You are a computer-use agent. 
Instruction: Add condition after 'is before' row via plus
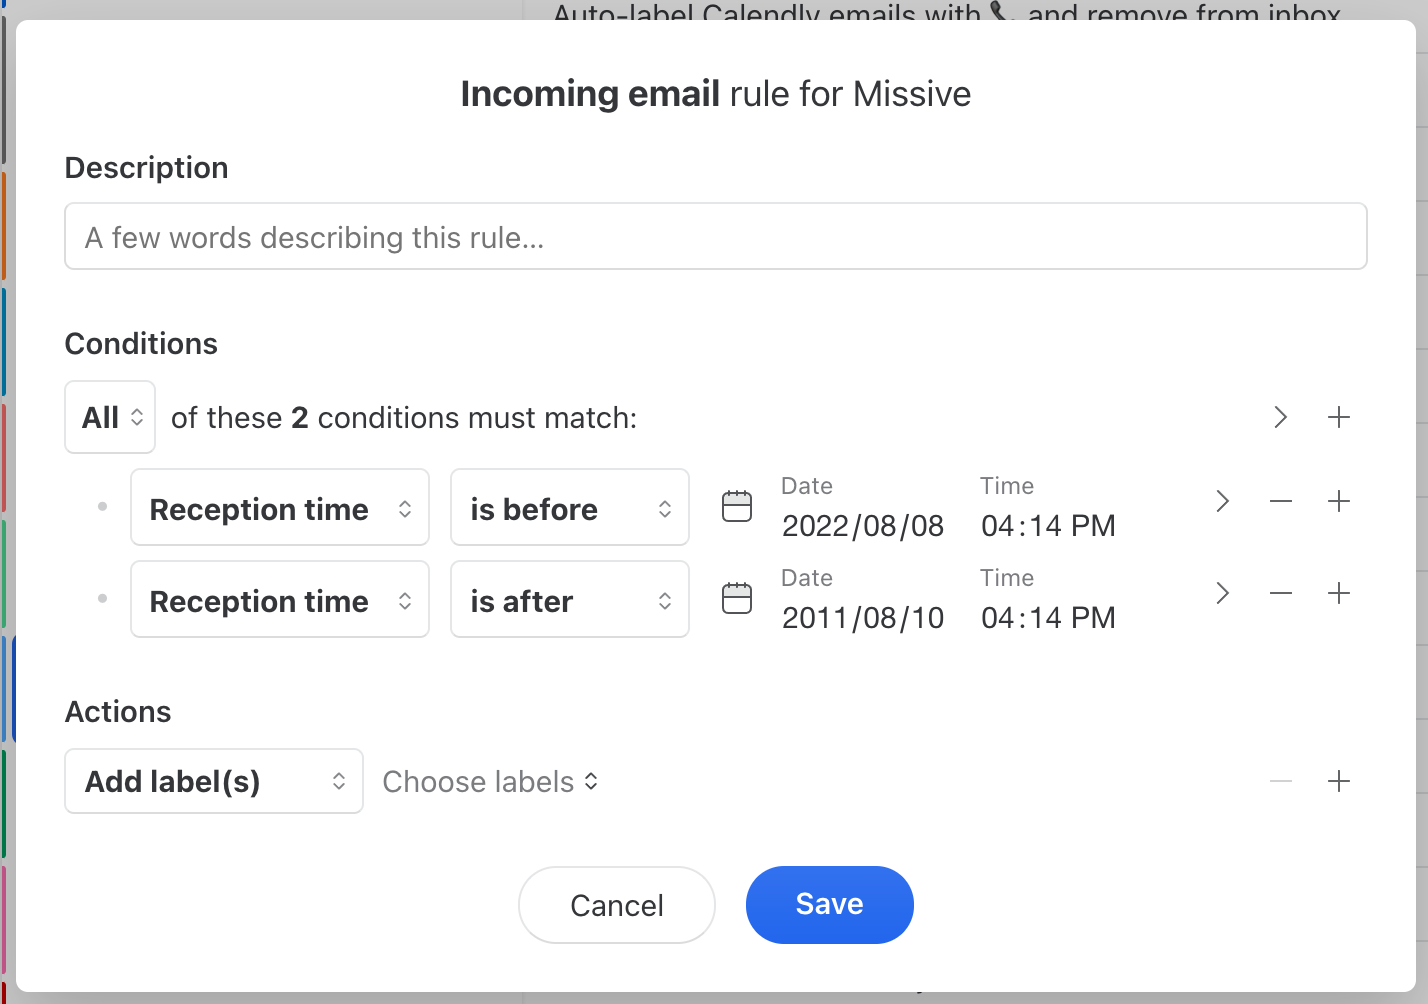1339,502
